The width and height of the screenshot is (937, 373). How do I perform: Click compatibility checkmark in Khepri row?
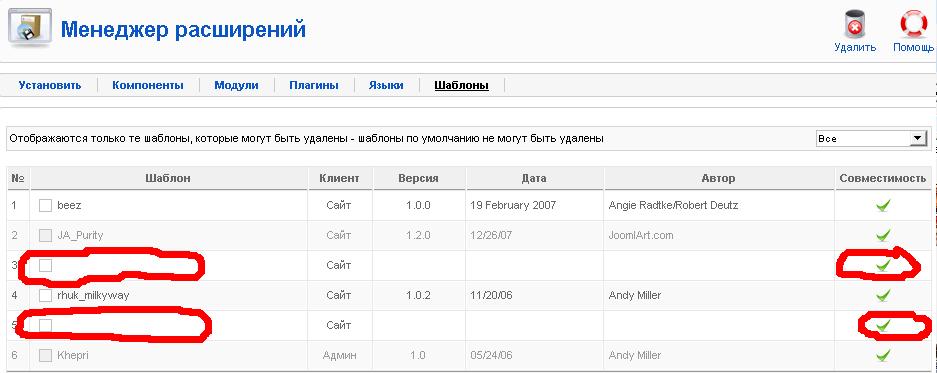point(883,356)
